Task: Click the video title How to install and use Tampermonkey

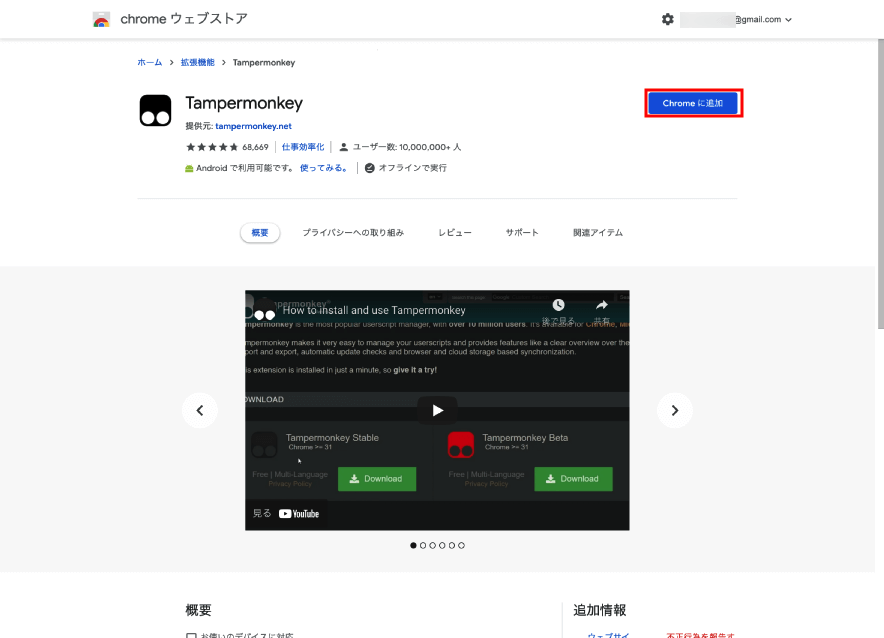Action: [x=374, y=310]
